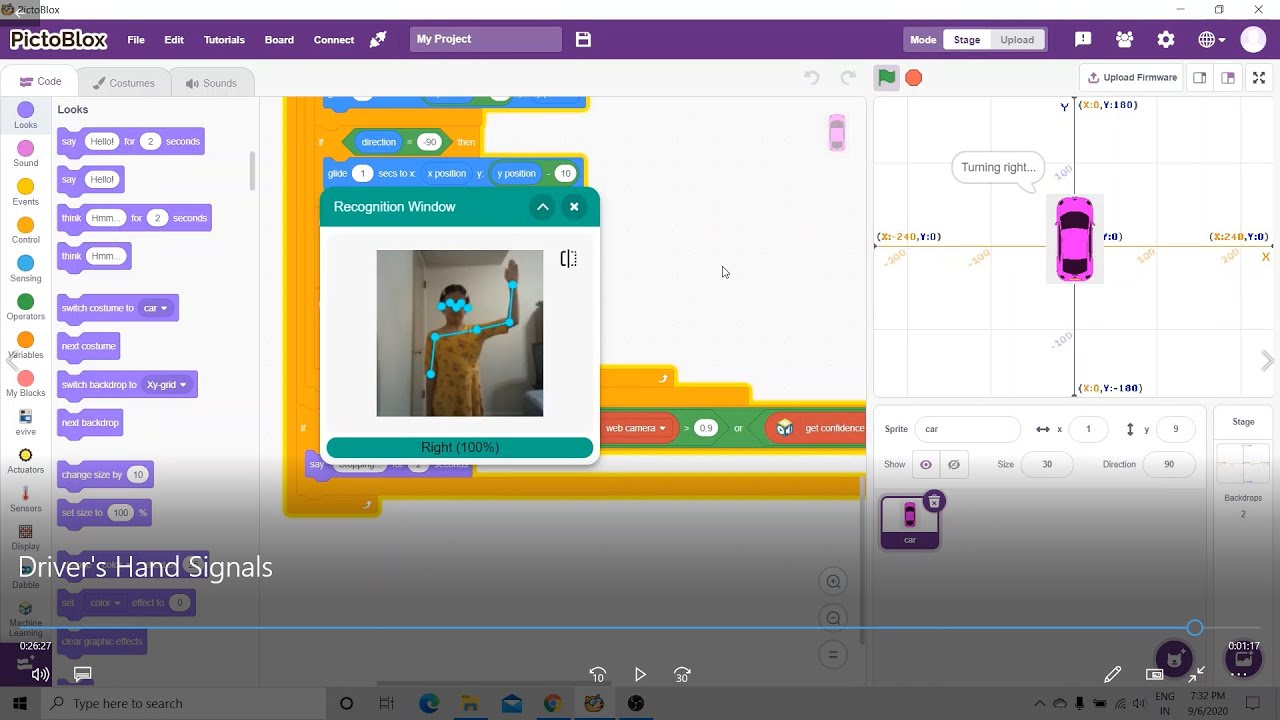Toggle the video volume speaker icon
Screen dimensions: 1280x720
pos(40,675)
